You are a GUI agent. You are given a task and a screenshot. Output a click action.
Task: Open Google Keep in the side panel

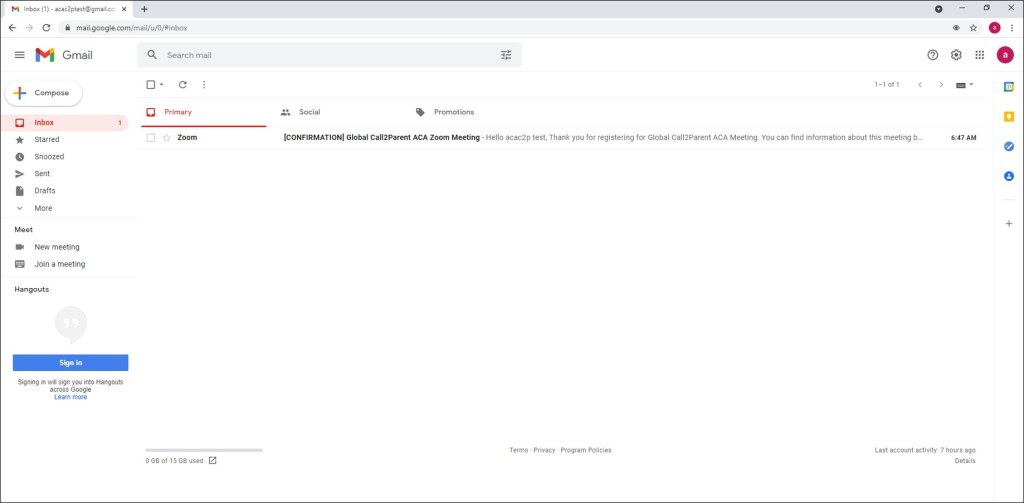pyautogui.click(x=1009, y=116)
